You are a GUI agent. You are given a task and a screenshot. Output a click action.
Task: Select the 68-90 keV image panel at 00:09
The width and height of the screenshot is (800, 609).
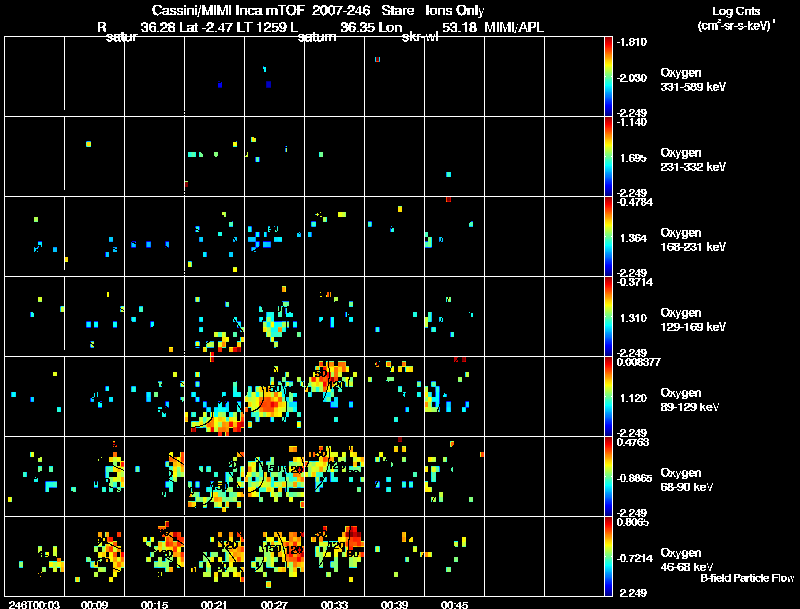(x=94, y=477)
